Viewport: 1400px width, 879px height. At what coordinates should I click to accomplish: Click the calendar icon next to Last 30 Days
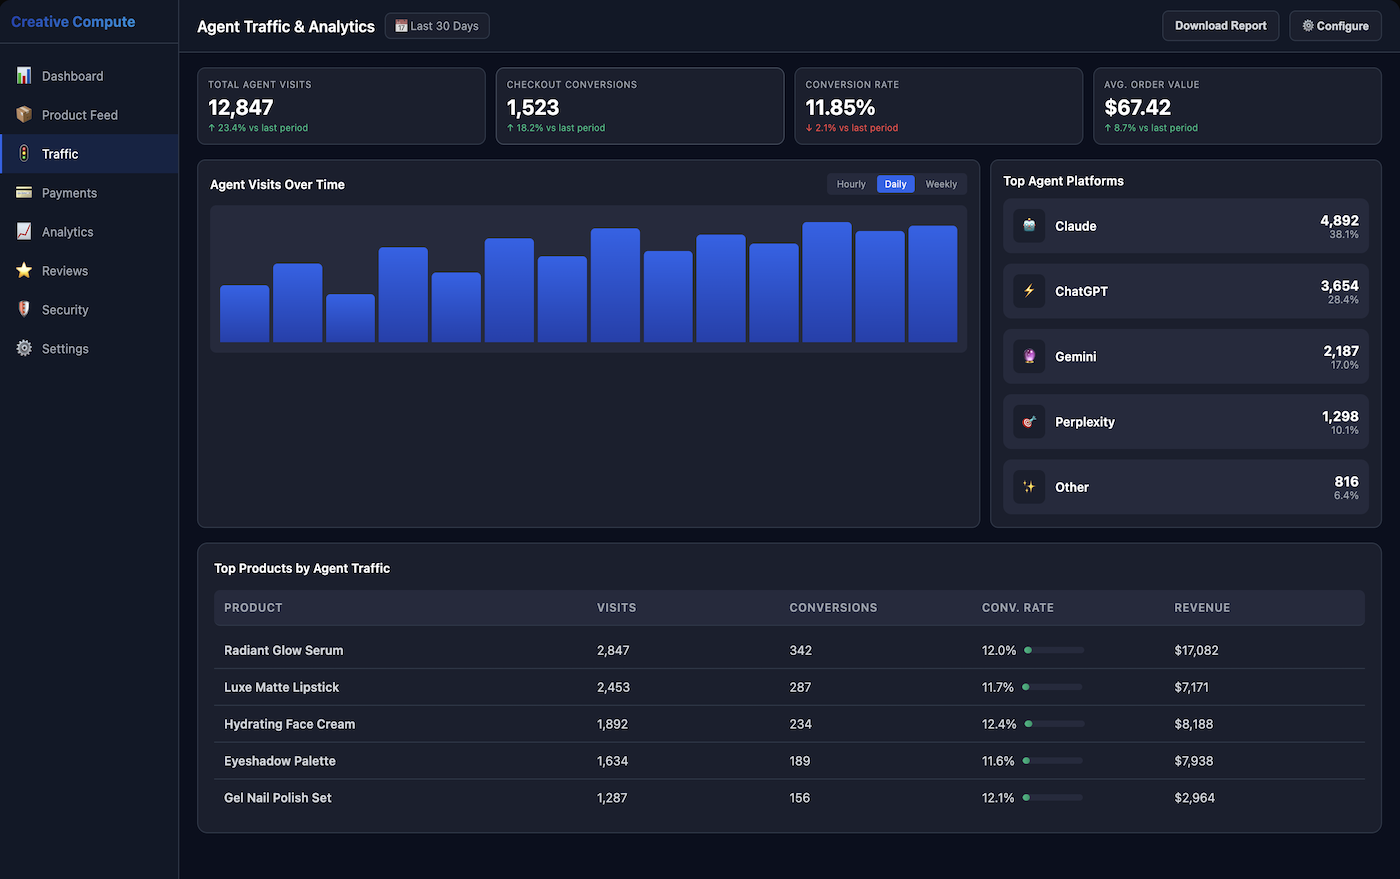point(401,26)
